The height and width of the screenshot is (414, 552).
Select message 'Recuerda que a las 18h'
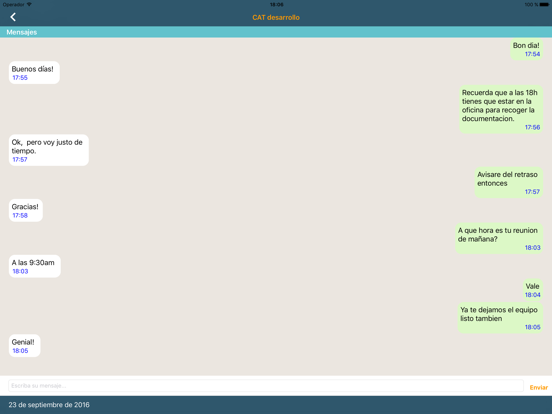click(501, 109)
